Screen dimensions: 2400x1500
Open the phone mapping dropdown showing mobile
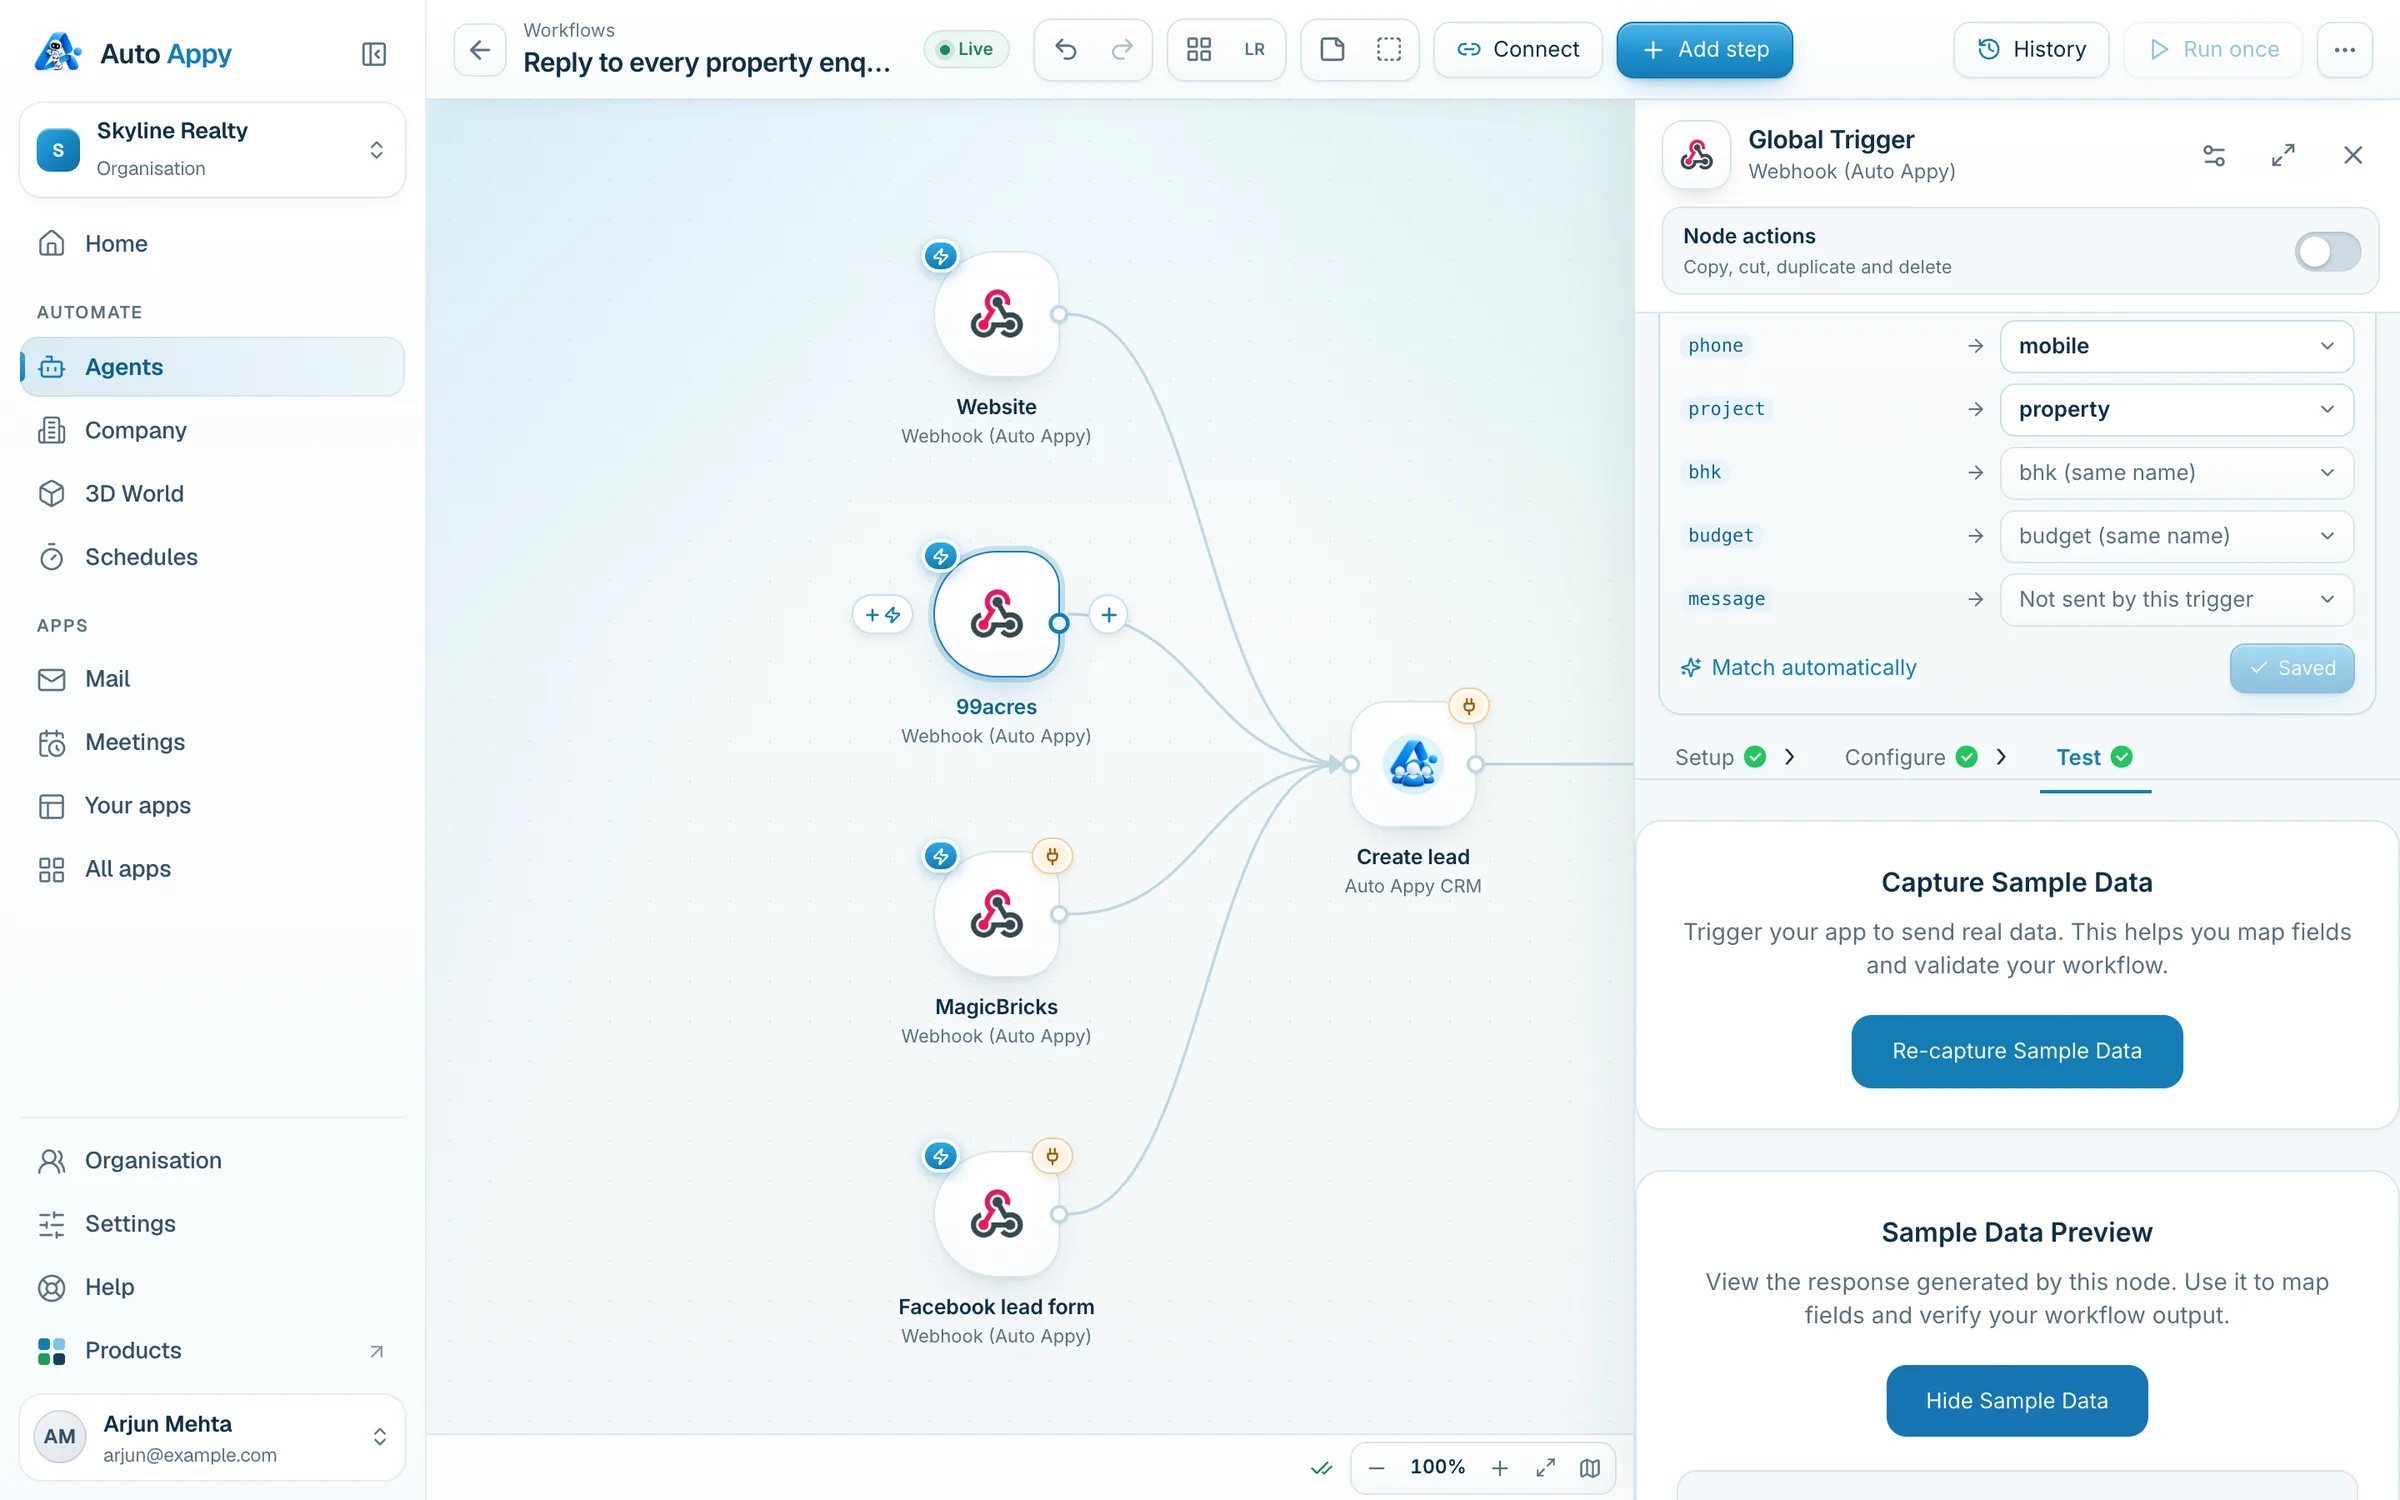pos(2176,346)
